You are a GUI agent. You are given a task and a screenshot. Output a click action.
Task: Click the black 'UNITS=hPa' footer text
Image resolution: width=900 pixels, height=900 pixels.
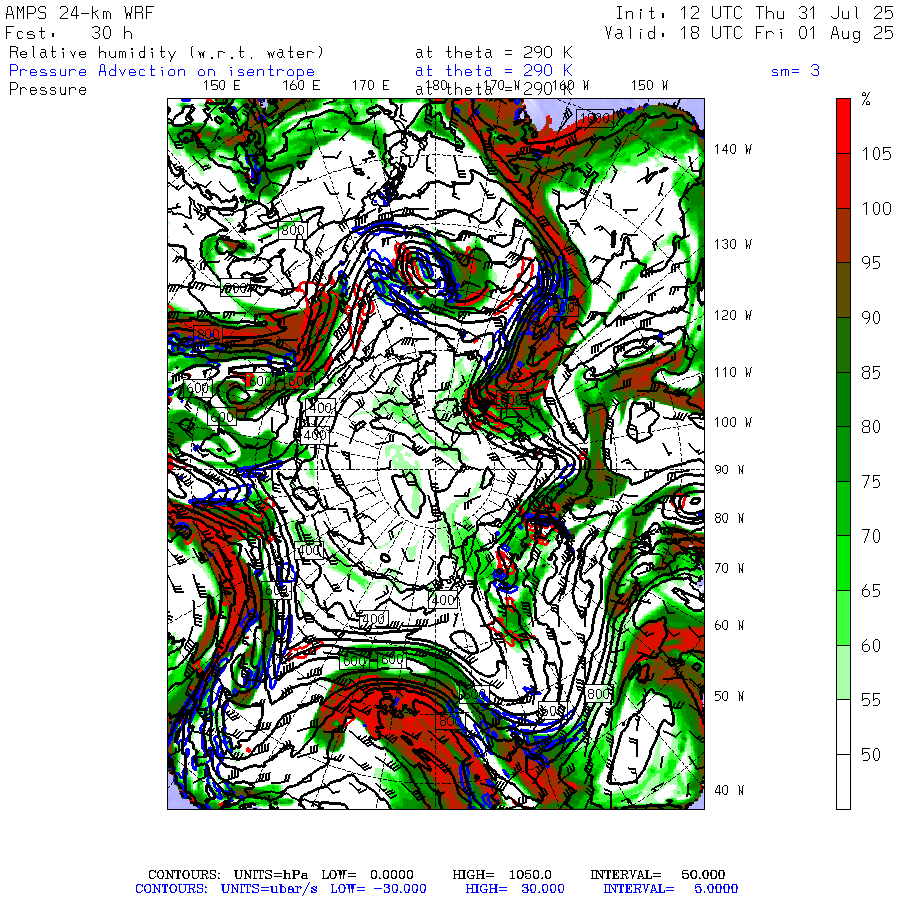pos(271,875)
